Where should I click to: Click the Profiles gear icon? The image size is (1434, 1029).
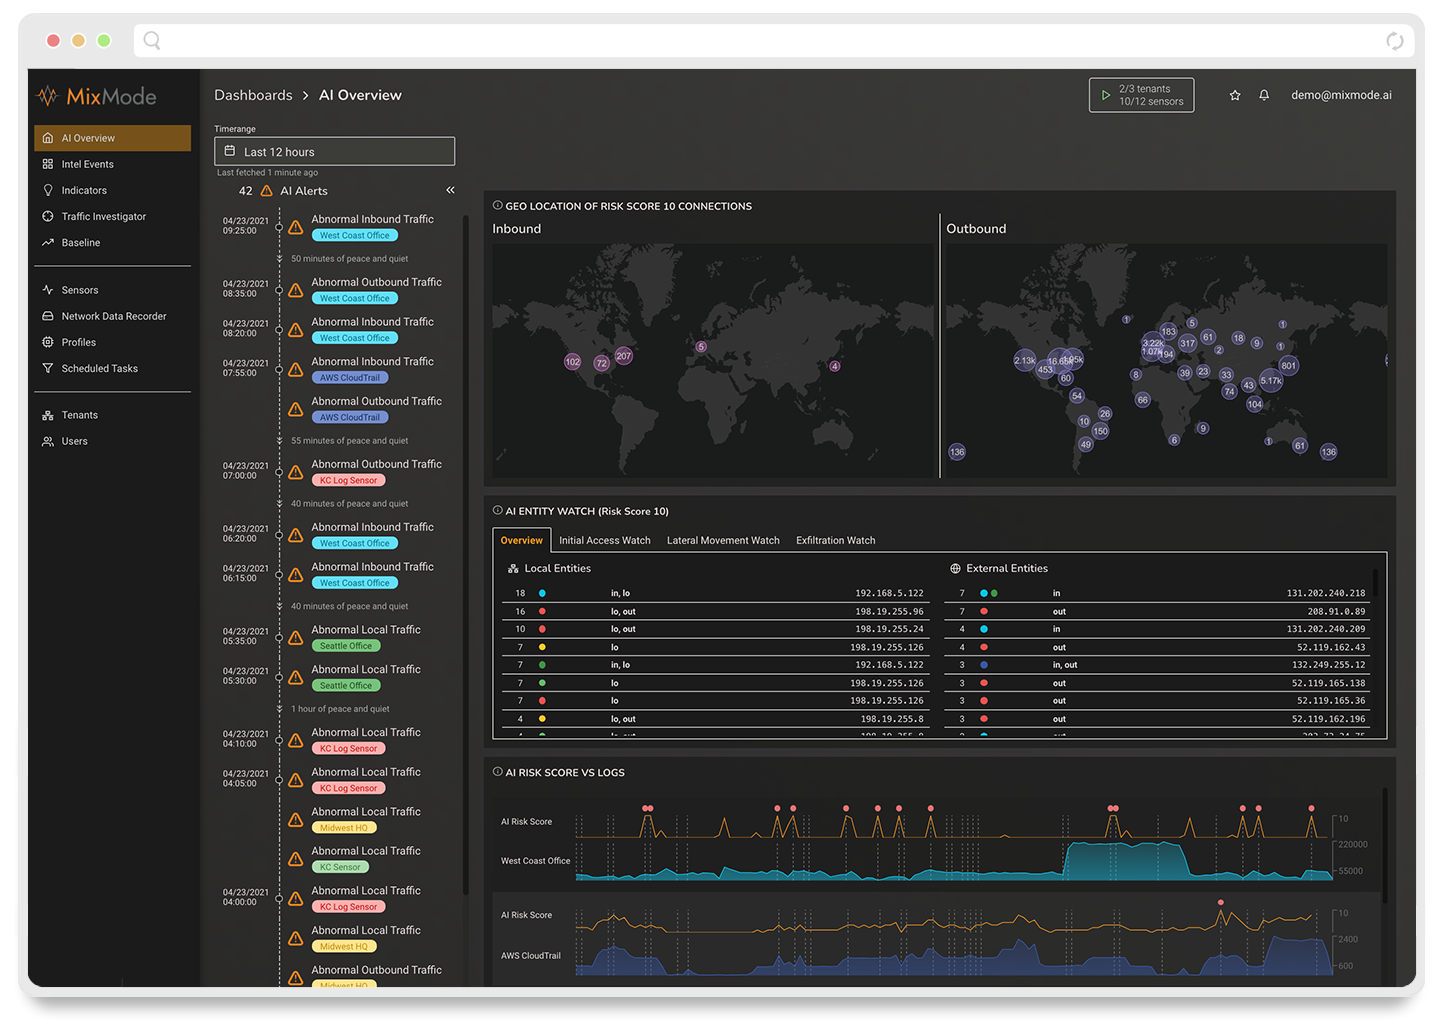point(48,342)
